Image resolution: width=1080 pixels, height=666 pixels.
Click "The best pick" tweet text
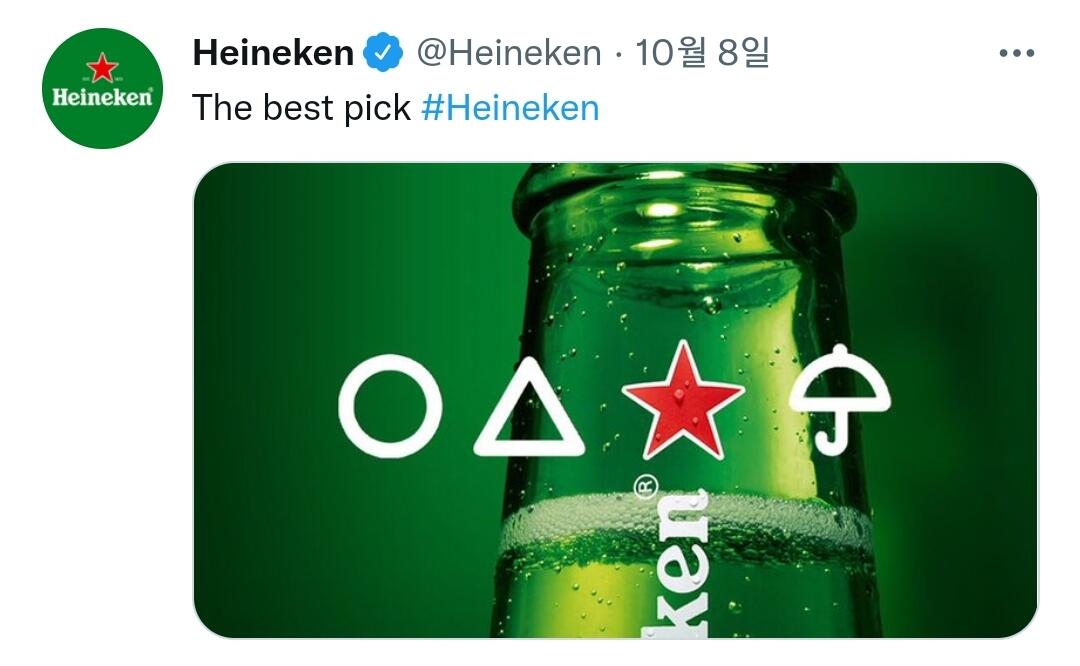coord(301,107)
